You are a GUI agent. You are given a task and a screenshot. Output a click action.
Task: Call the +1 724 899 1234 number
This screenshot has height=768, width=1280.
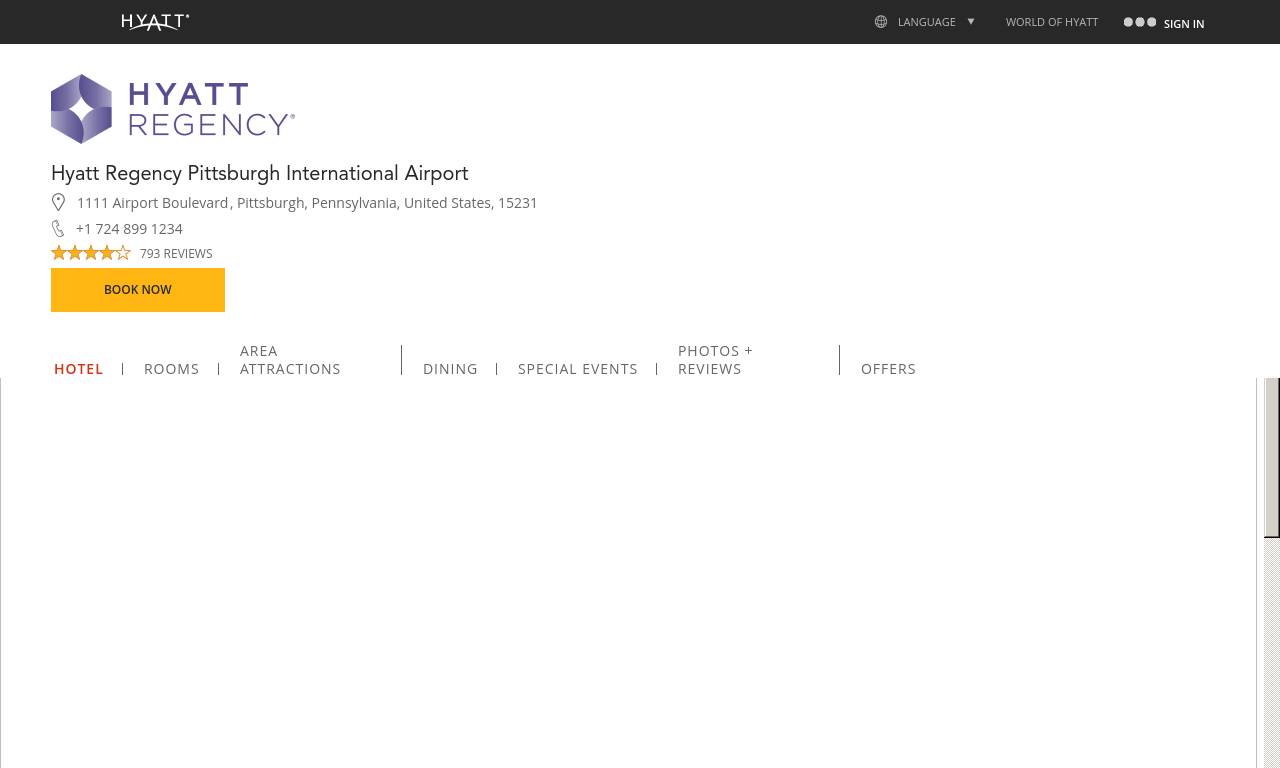(129, 229)
